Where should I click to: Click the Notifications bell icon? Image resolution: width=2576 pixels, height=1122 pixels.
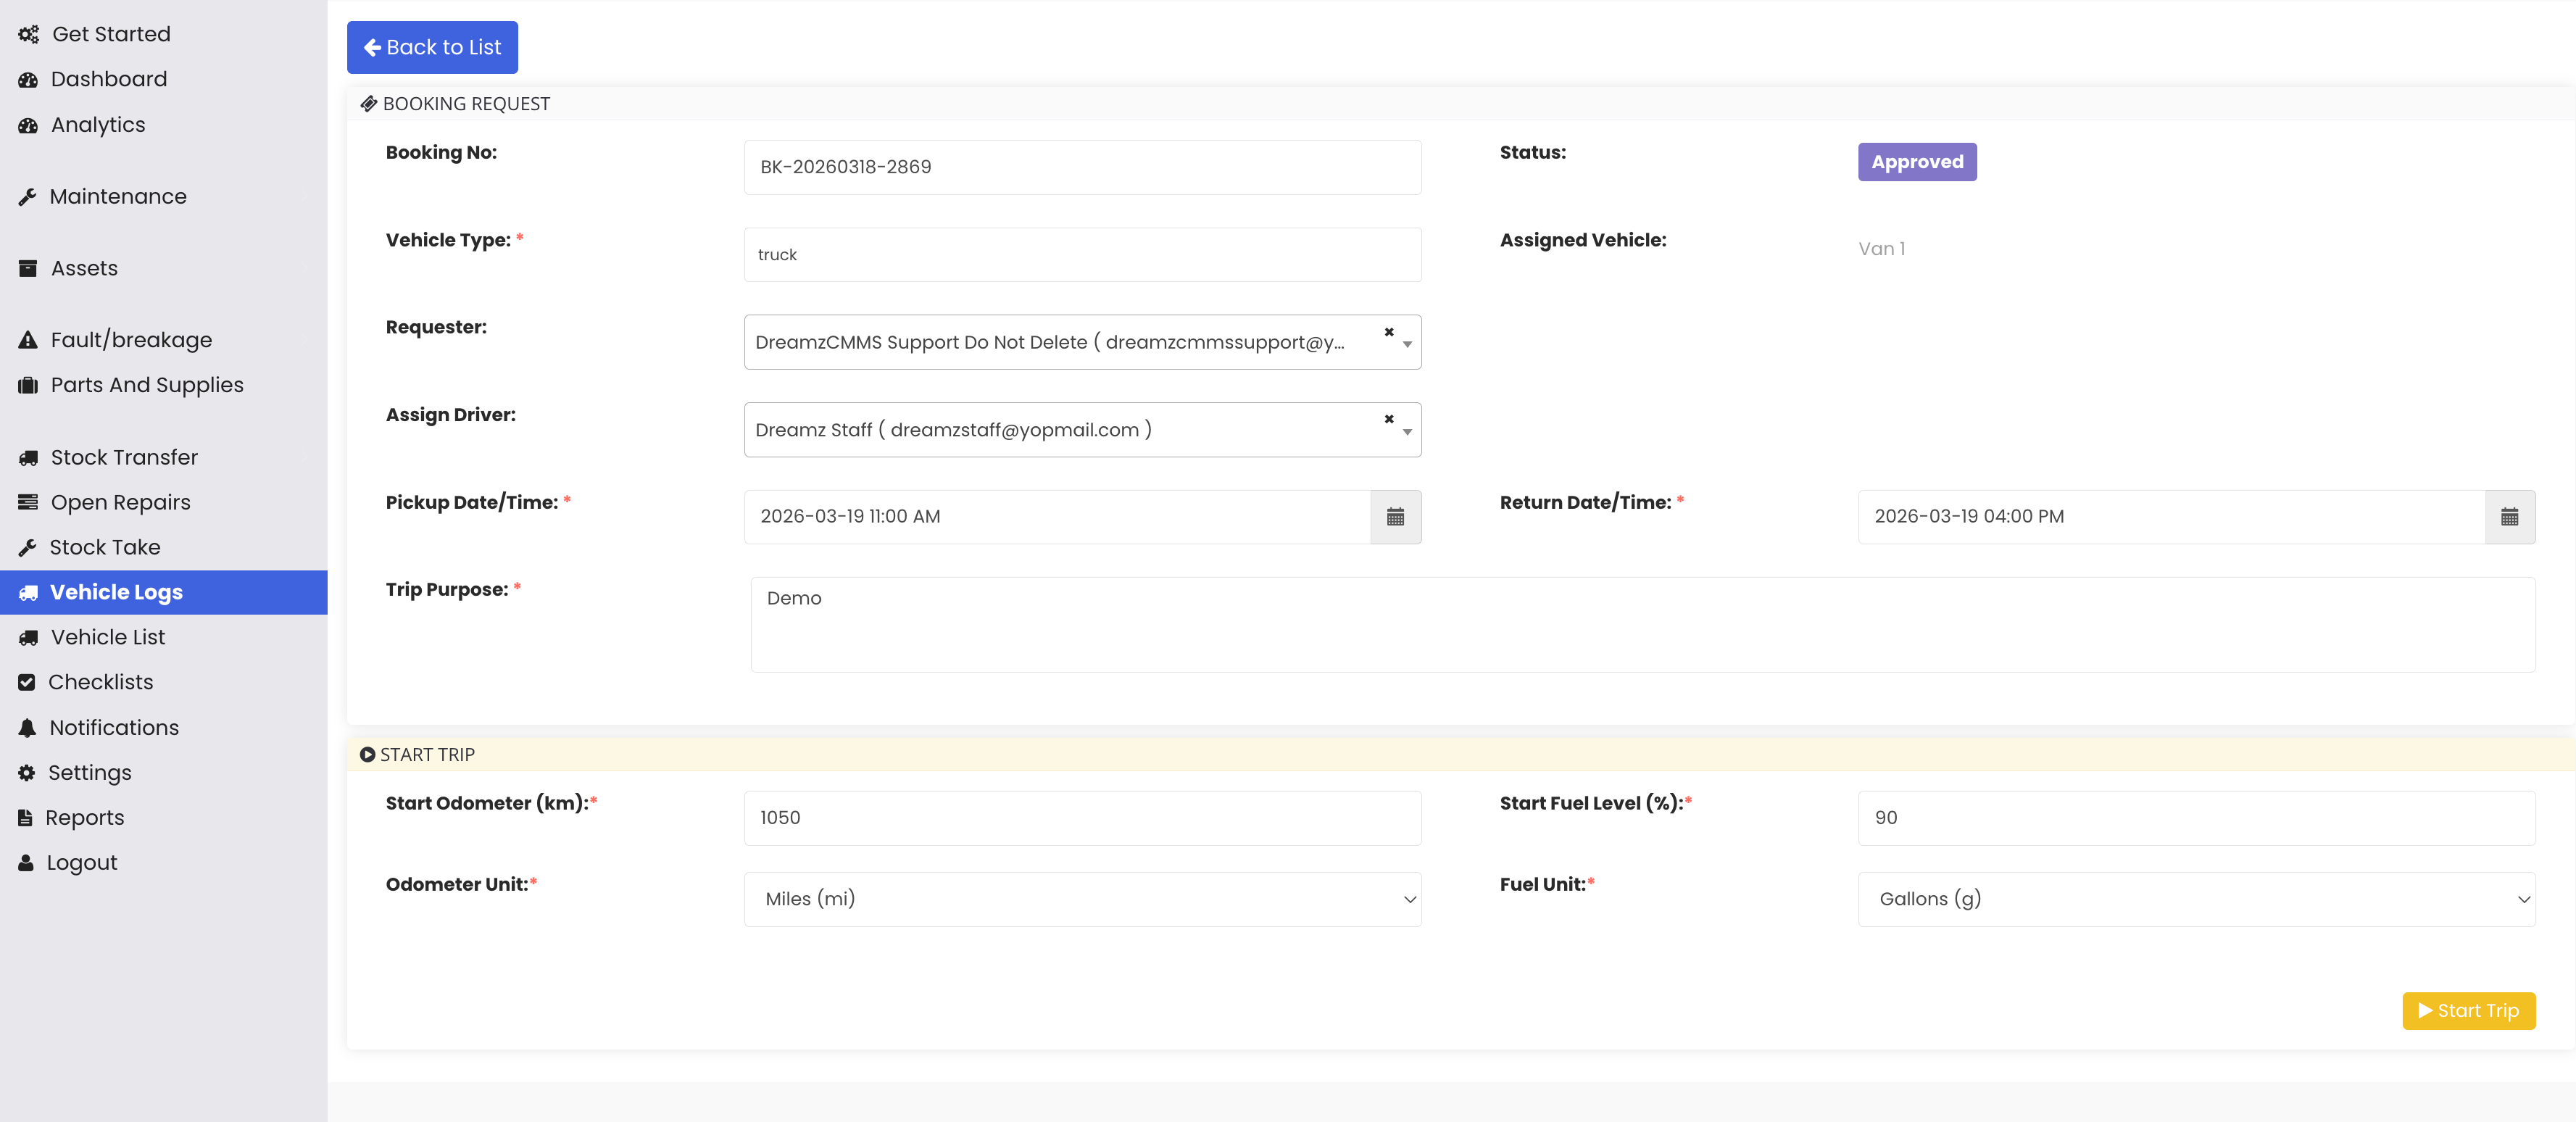click(x=27, y=728)
